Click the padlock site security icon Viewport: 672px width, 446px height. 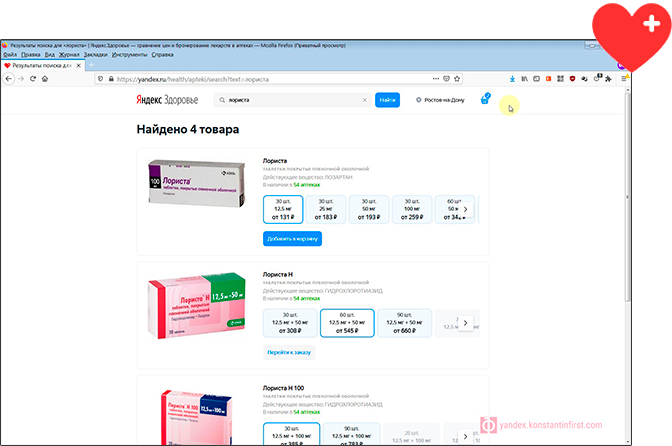(x=111, y=79)
